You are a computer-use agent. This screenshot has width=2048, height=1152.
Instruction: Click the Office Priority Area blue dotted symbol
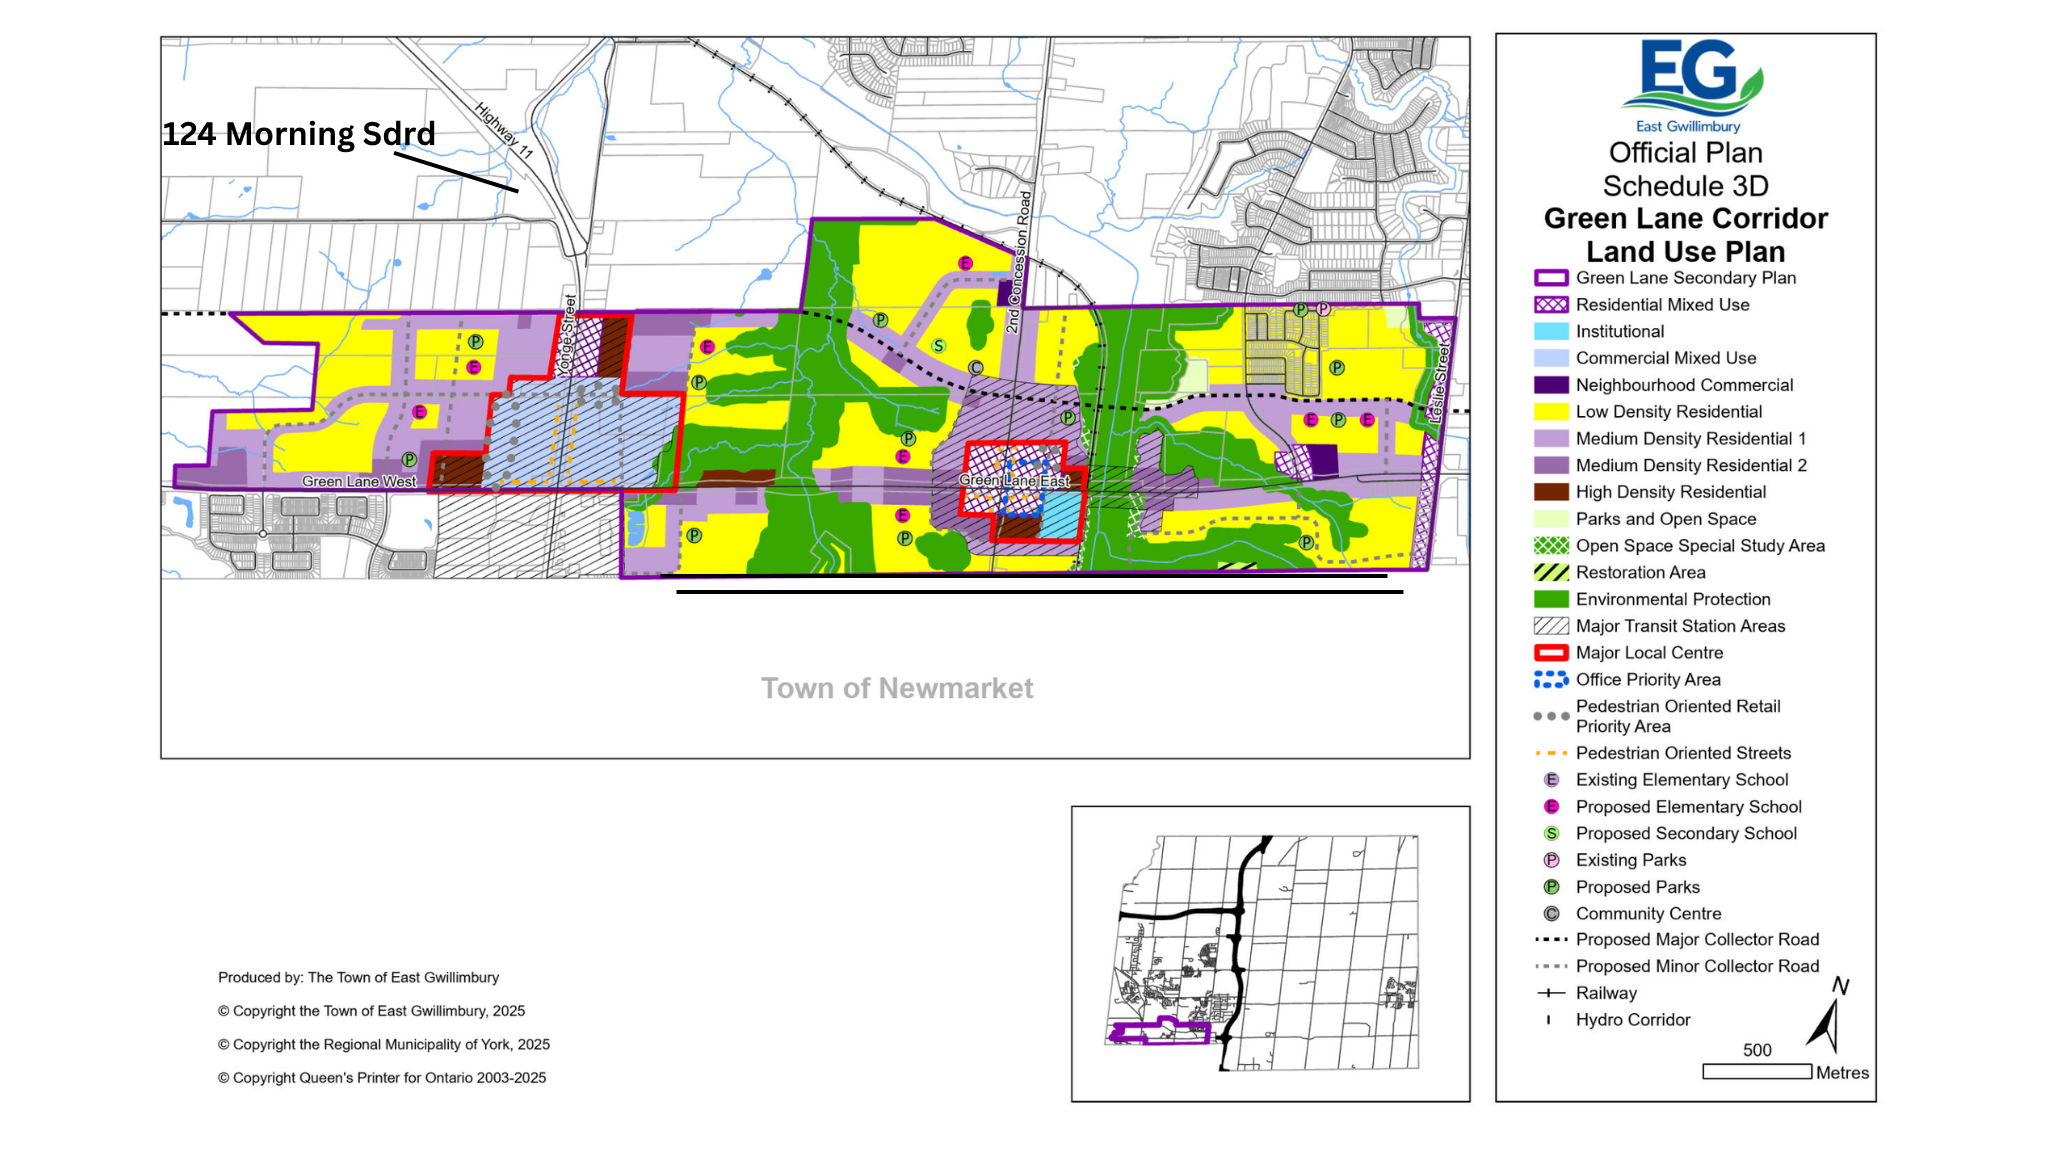[x=1551, y=680]
